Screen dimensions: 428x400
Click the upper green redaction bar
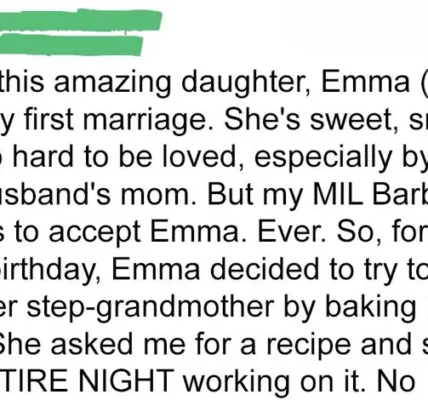[81, 22]
